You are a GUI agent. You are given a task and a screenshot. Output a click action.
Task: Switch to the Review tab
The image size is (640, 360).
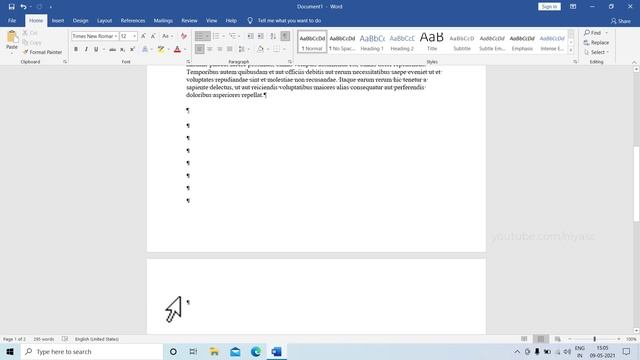pyautogui.click(x=189, y=20)
